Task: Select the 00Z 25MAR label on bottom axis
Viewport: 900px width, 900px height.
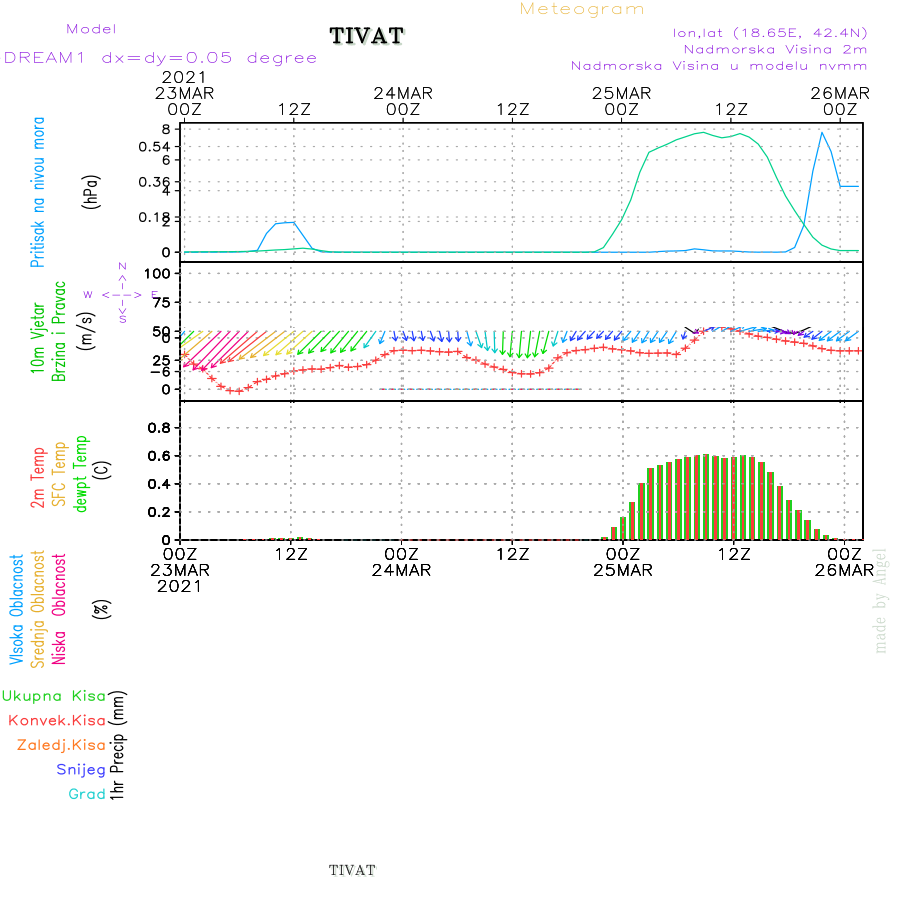Action: [x=623, y=562]
